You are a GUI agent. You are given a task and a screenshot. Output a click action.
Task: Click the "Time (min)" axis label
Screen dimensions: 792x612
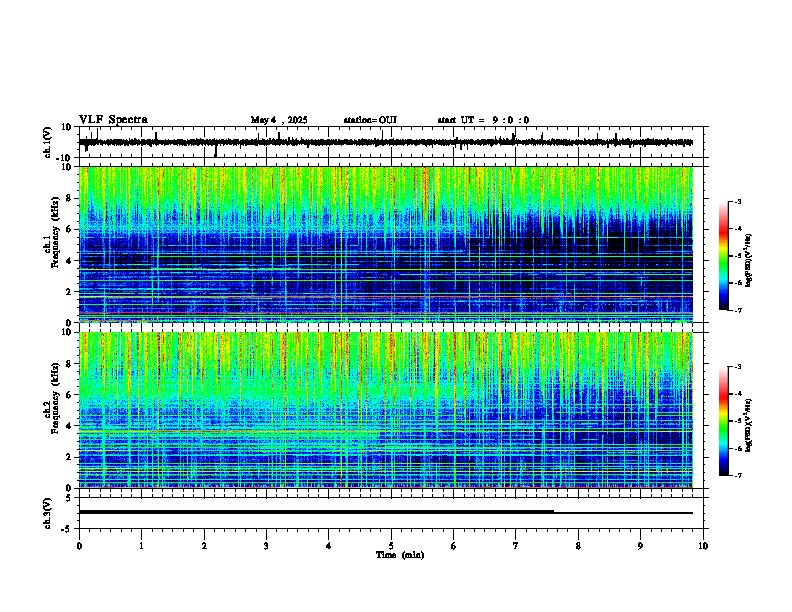tap(400, 555)
